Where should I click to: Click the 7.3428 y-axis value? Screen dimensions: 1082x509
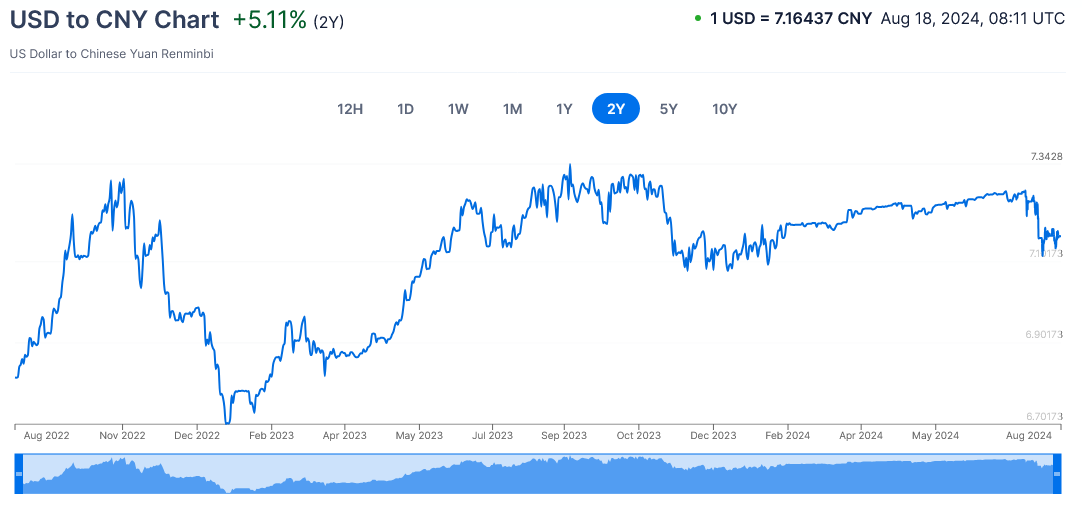click(x=1046, y=157)
